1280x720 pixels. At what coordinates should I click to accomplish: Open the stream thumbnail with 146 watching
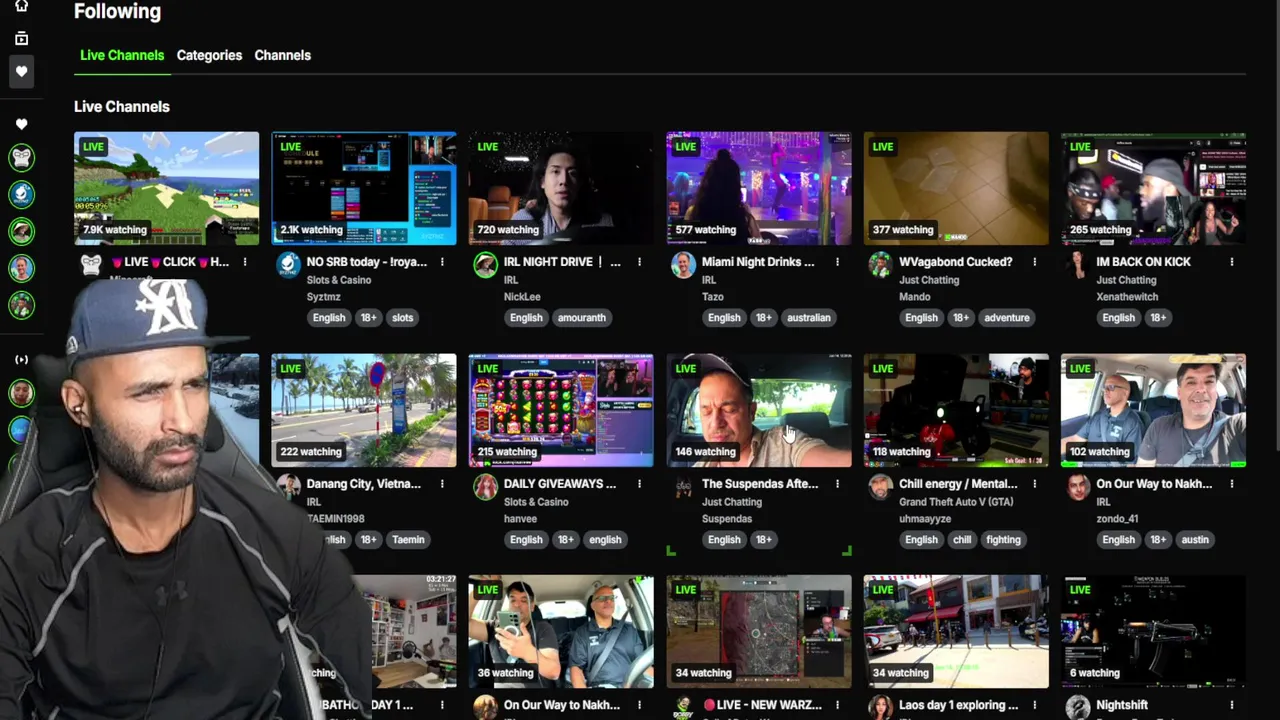coord(759,410)
